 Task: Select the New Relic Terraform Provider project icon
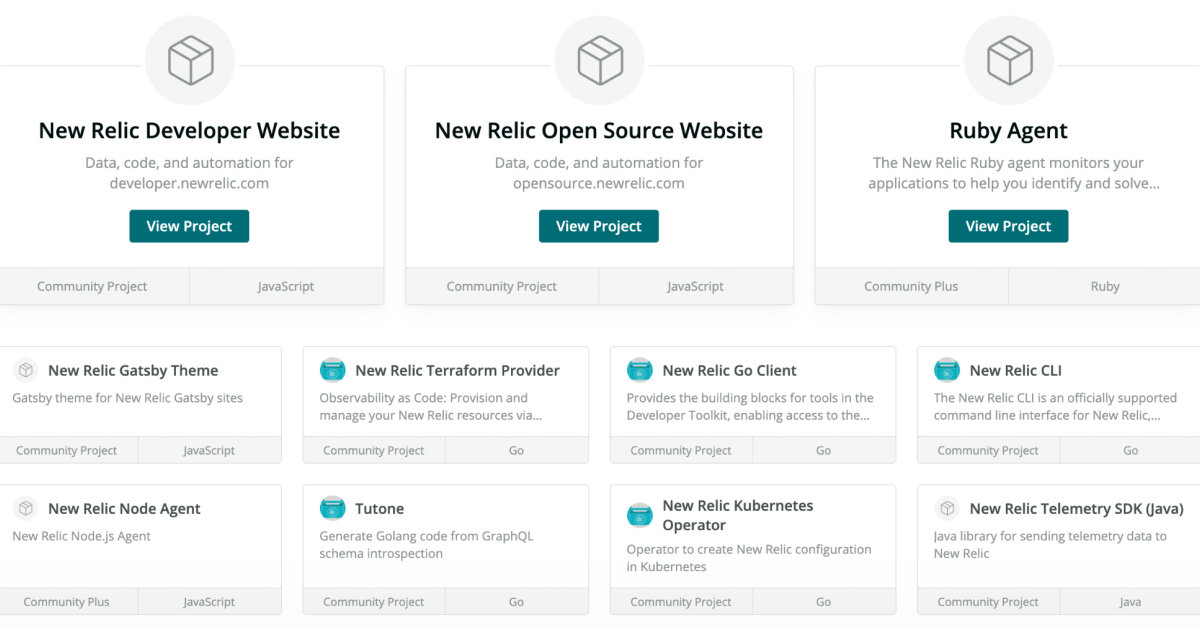332,370
